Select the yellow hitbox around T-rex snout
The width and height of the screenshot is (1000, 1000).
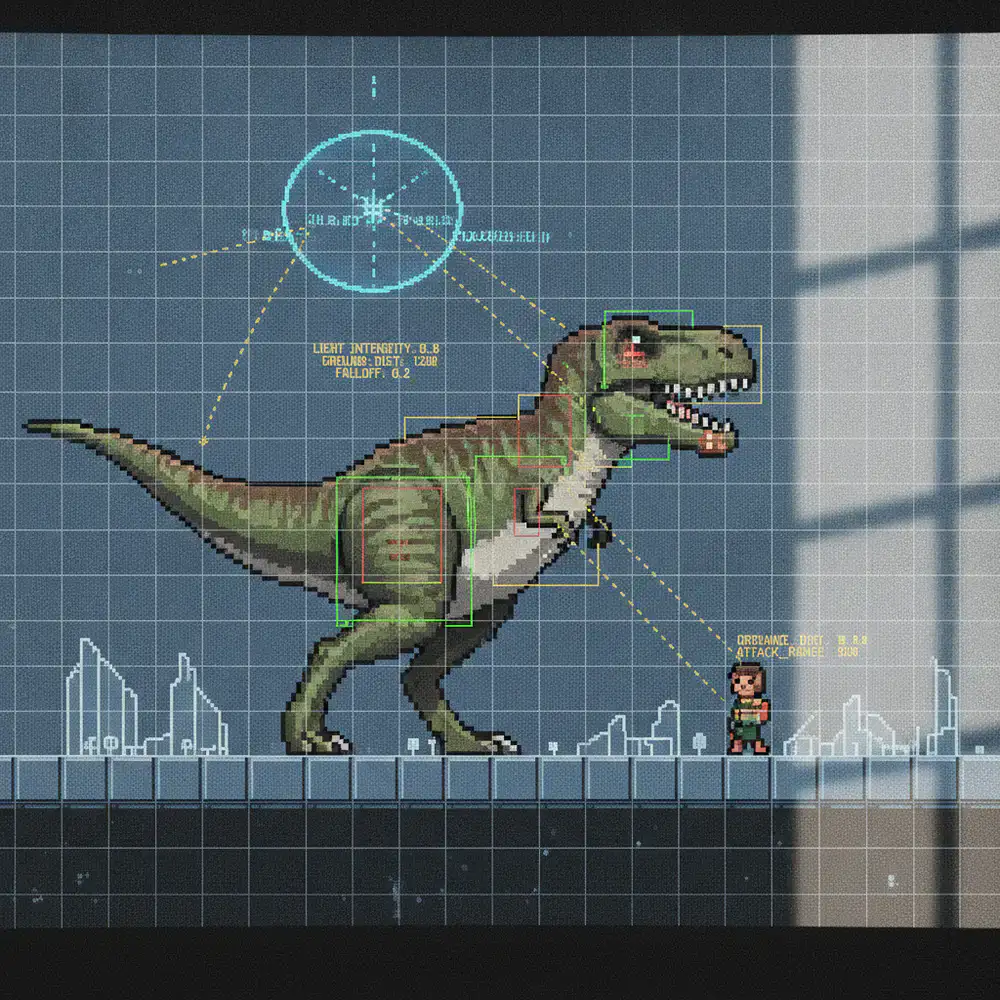742,364
